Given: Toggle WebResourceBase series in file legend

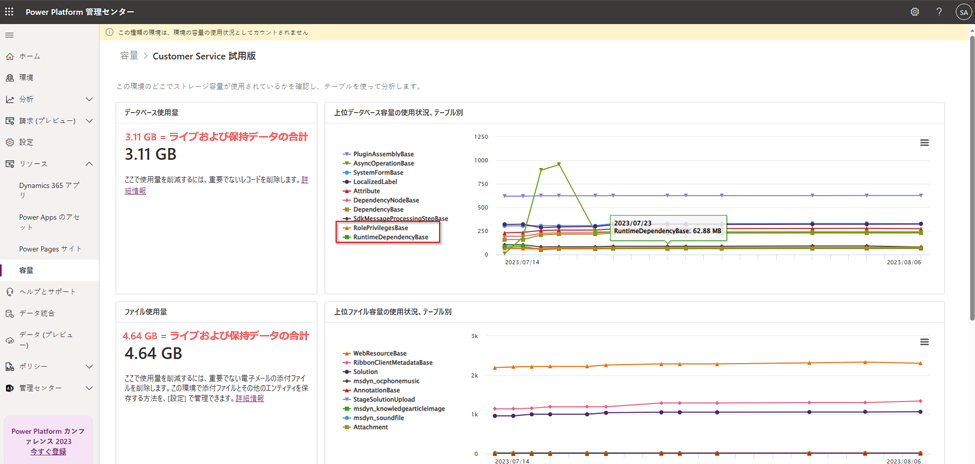Looking at the screenshot, I should (x=374, y=353).
